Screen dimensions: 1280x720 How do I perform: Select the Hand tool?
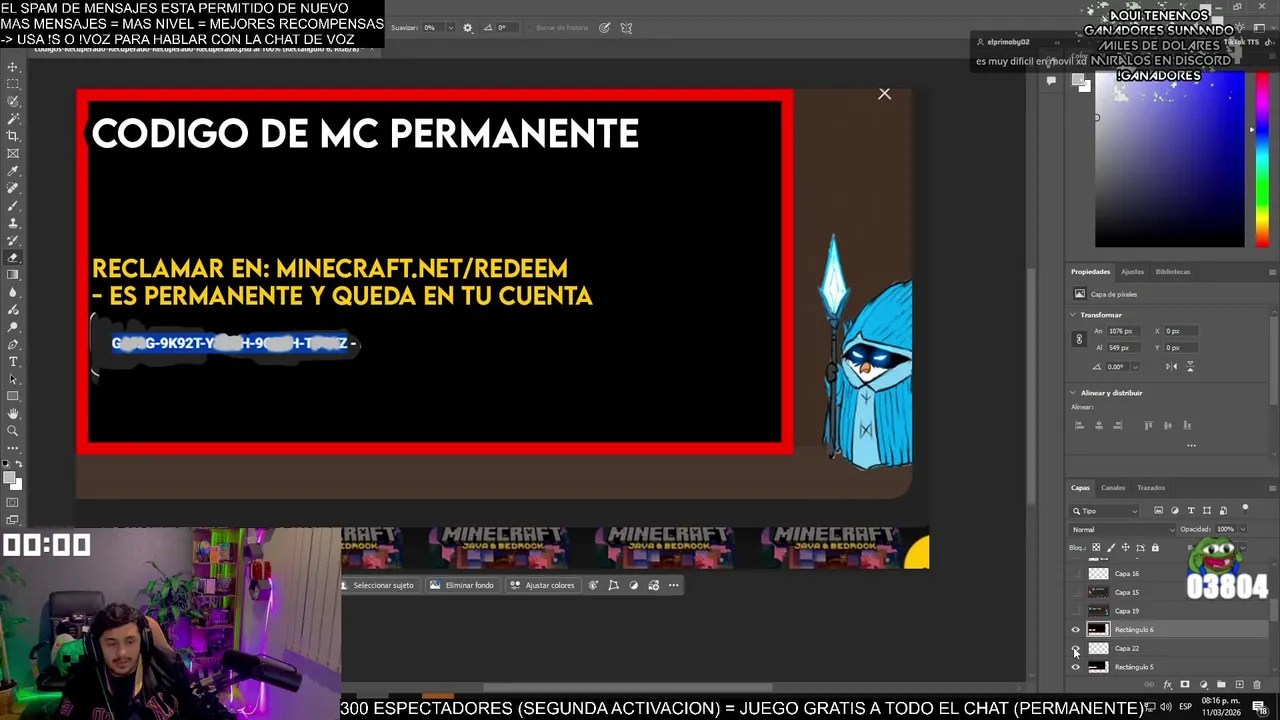(x=13, y=413)
